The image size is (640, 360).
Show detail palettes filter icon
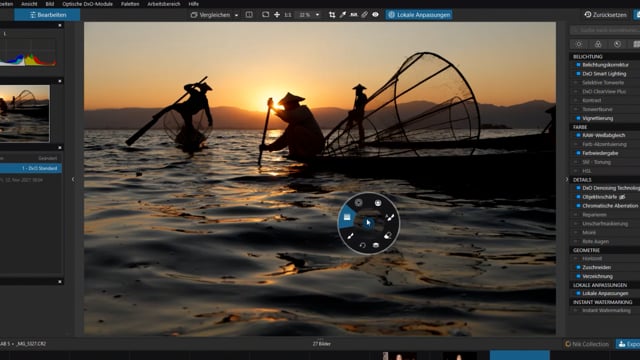pos(617,44)
